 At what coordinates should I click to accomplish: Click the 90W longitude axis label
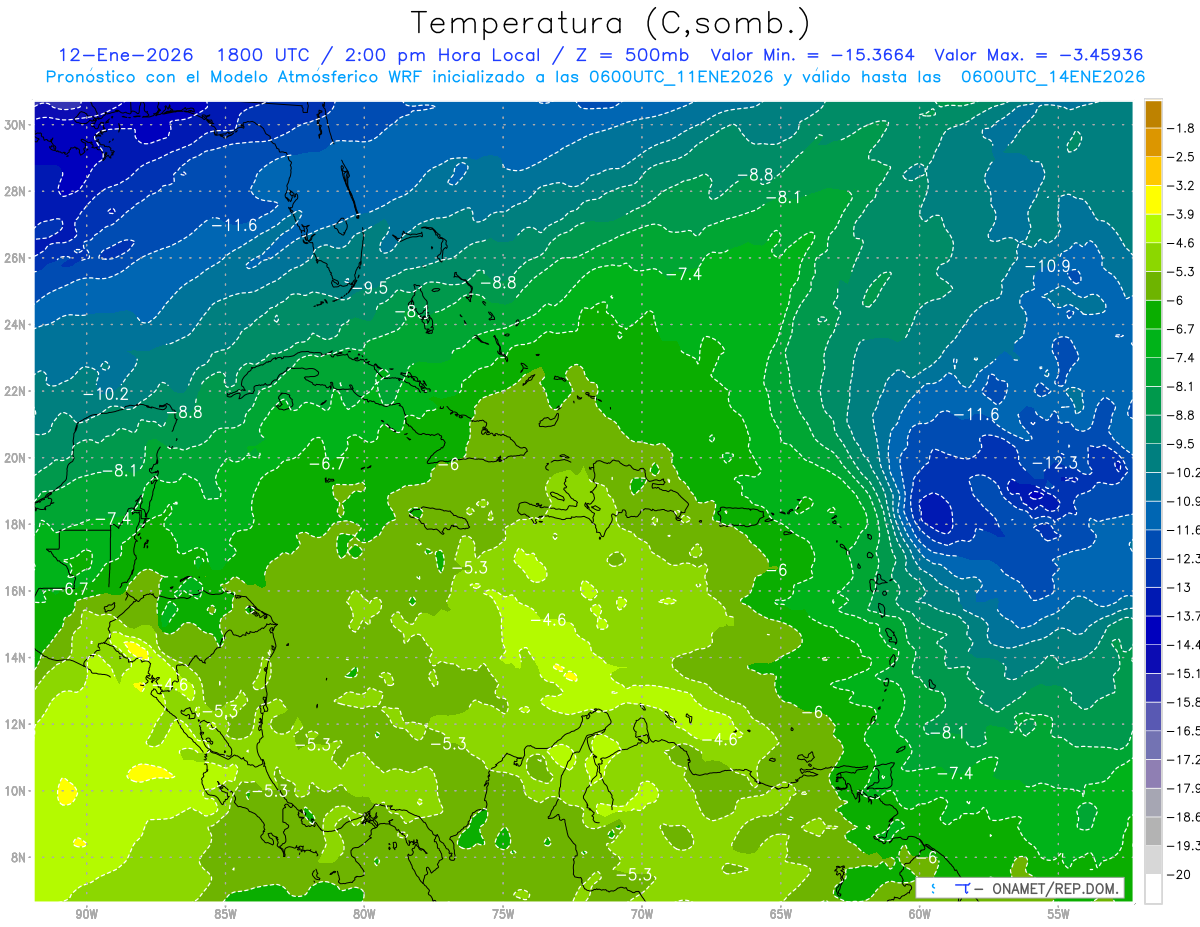(86, 914)
